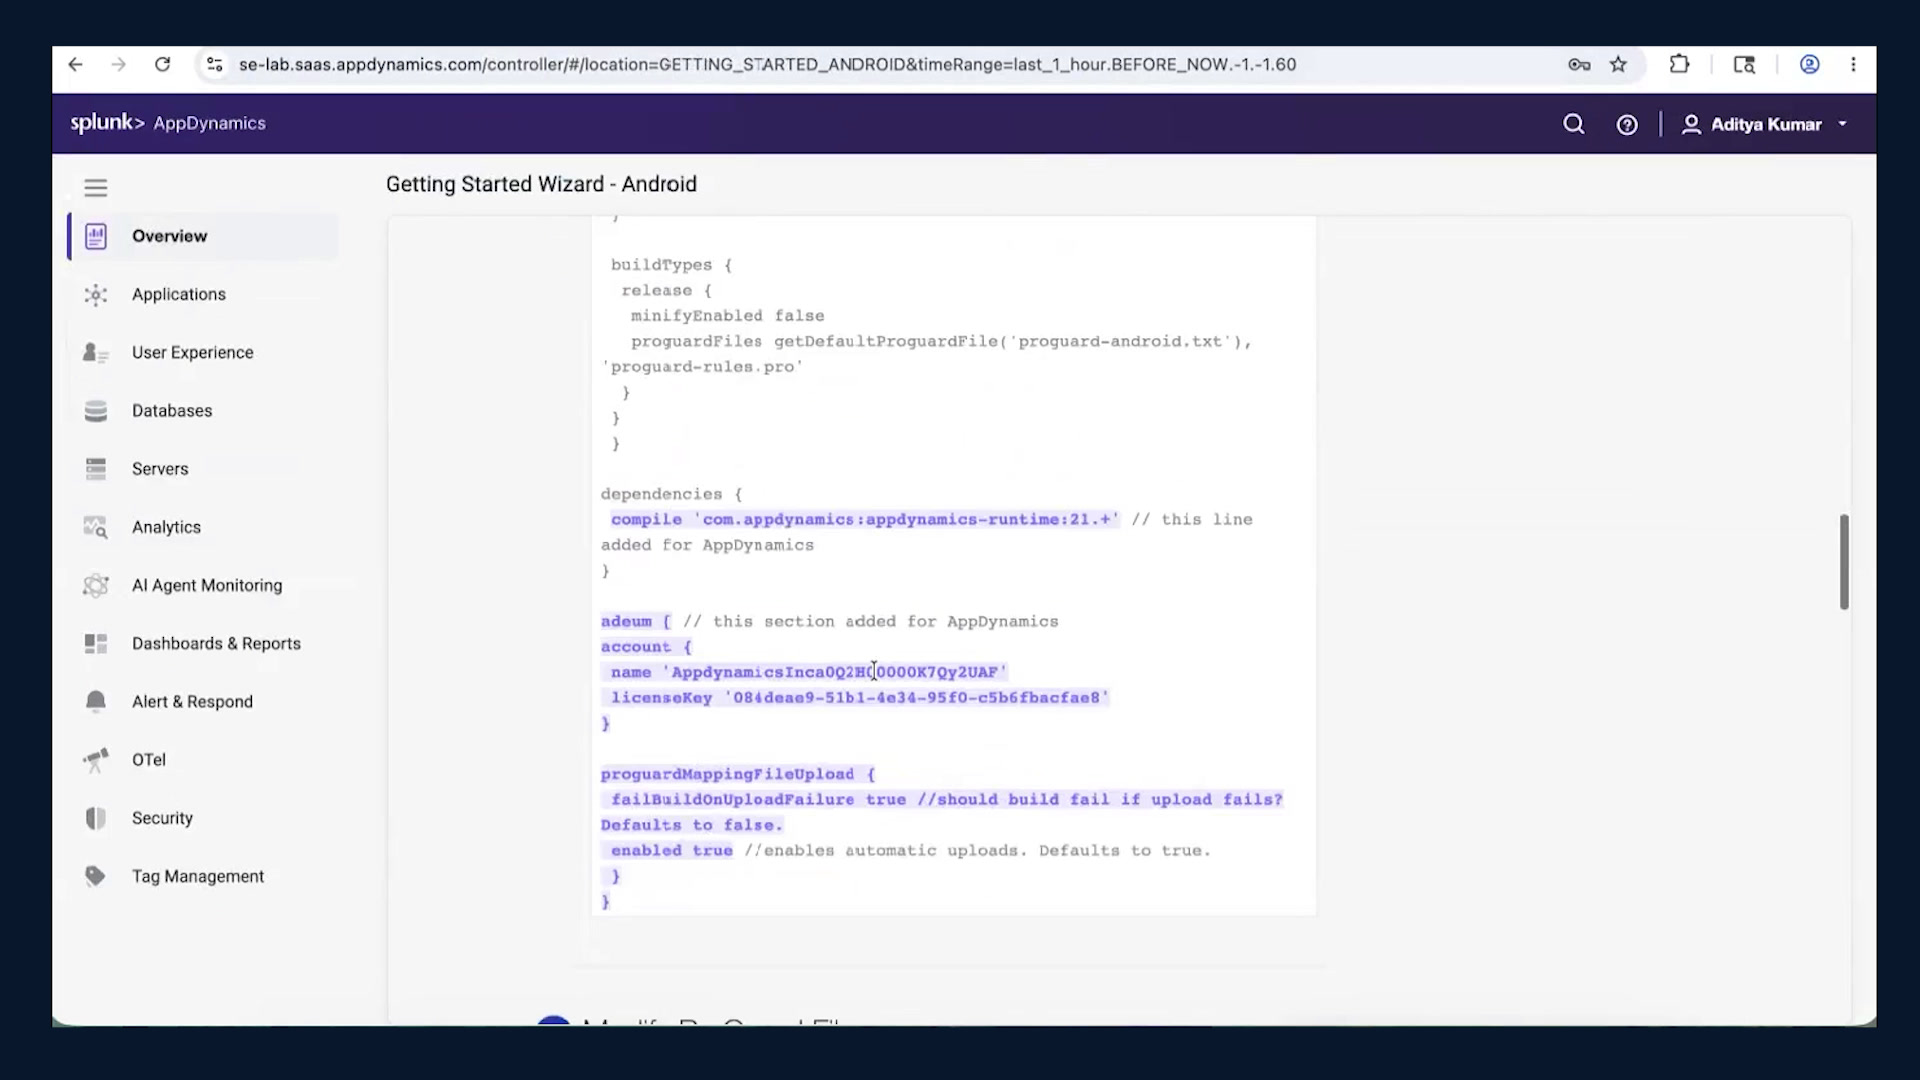Open User Experience in the sidebar

tap(203, 352)
